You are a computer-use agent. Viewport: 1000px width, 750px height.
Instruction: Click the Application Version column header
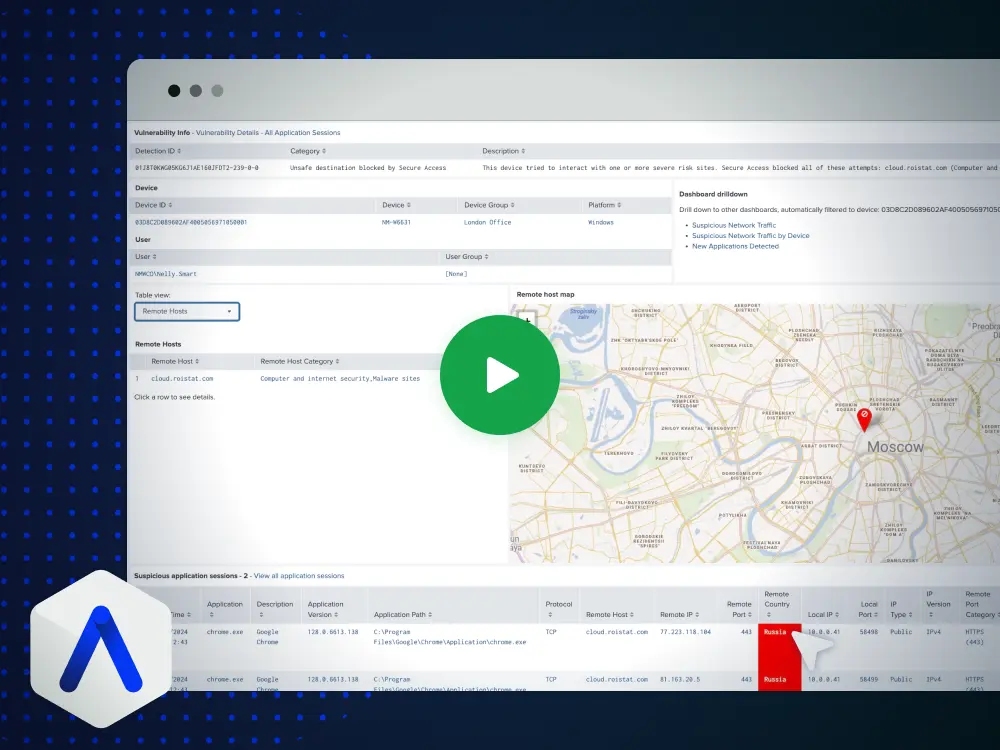click(325, 609)
